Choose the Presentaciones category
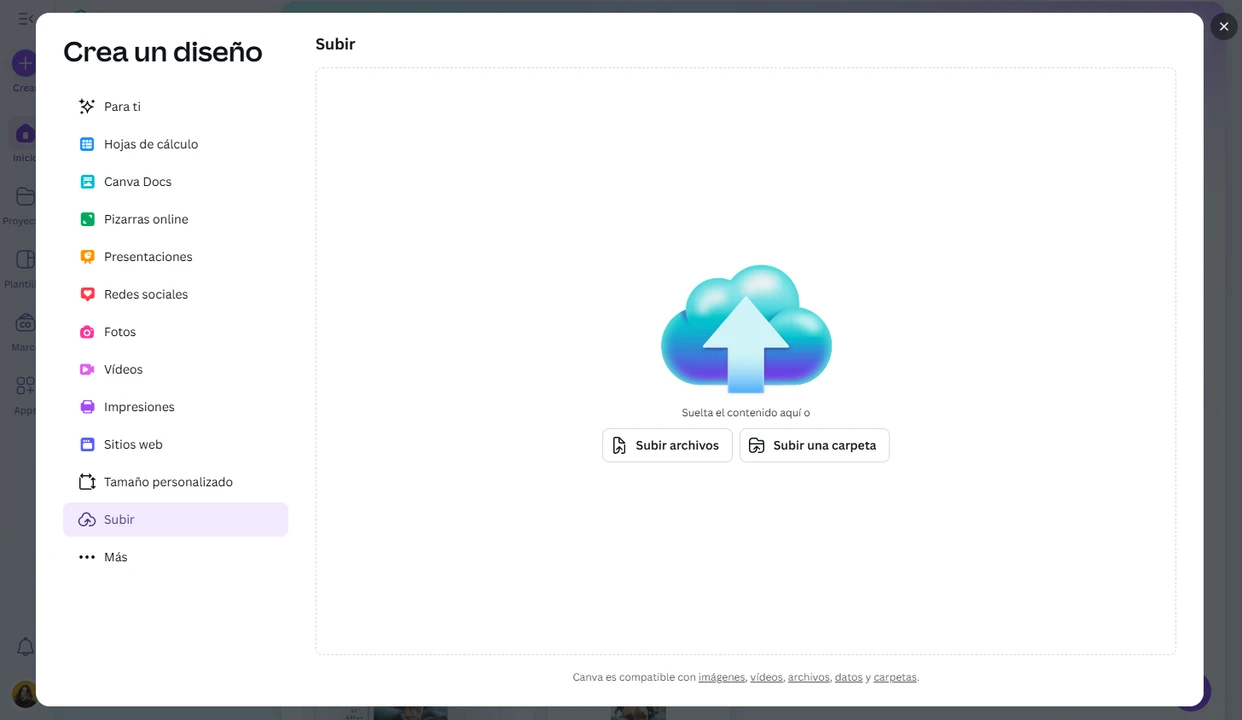Viewport: 1242px width, 720px height. [x=176, y=257]
